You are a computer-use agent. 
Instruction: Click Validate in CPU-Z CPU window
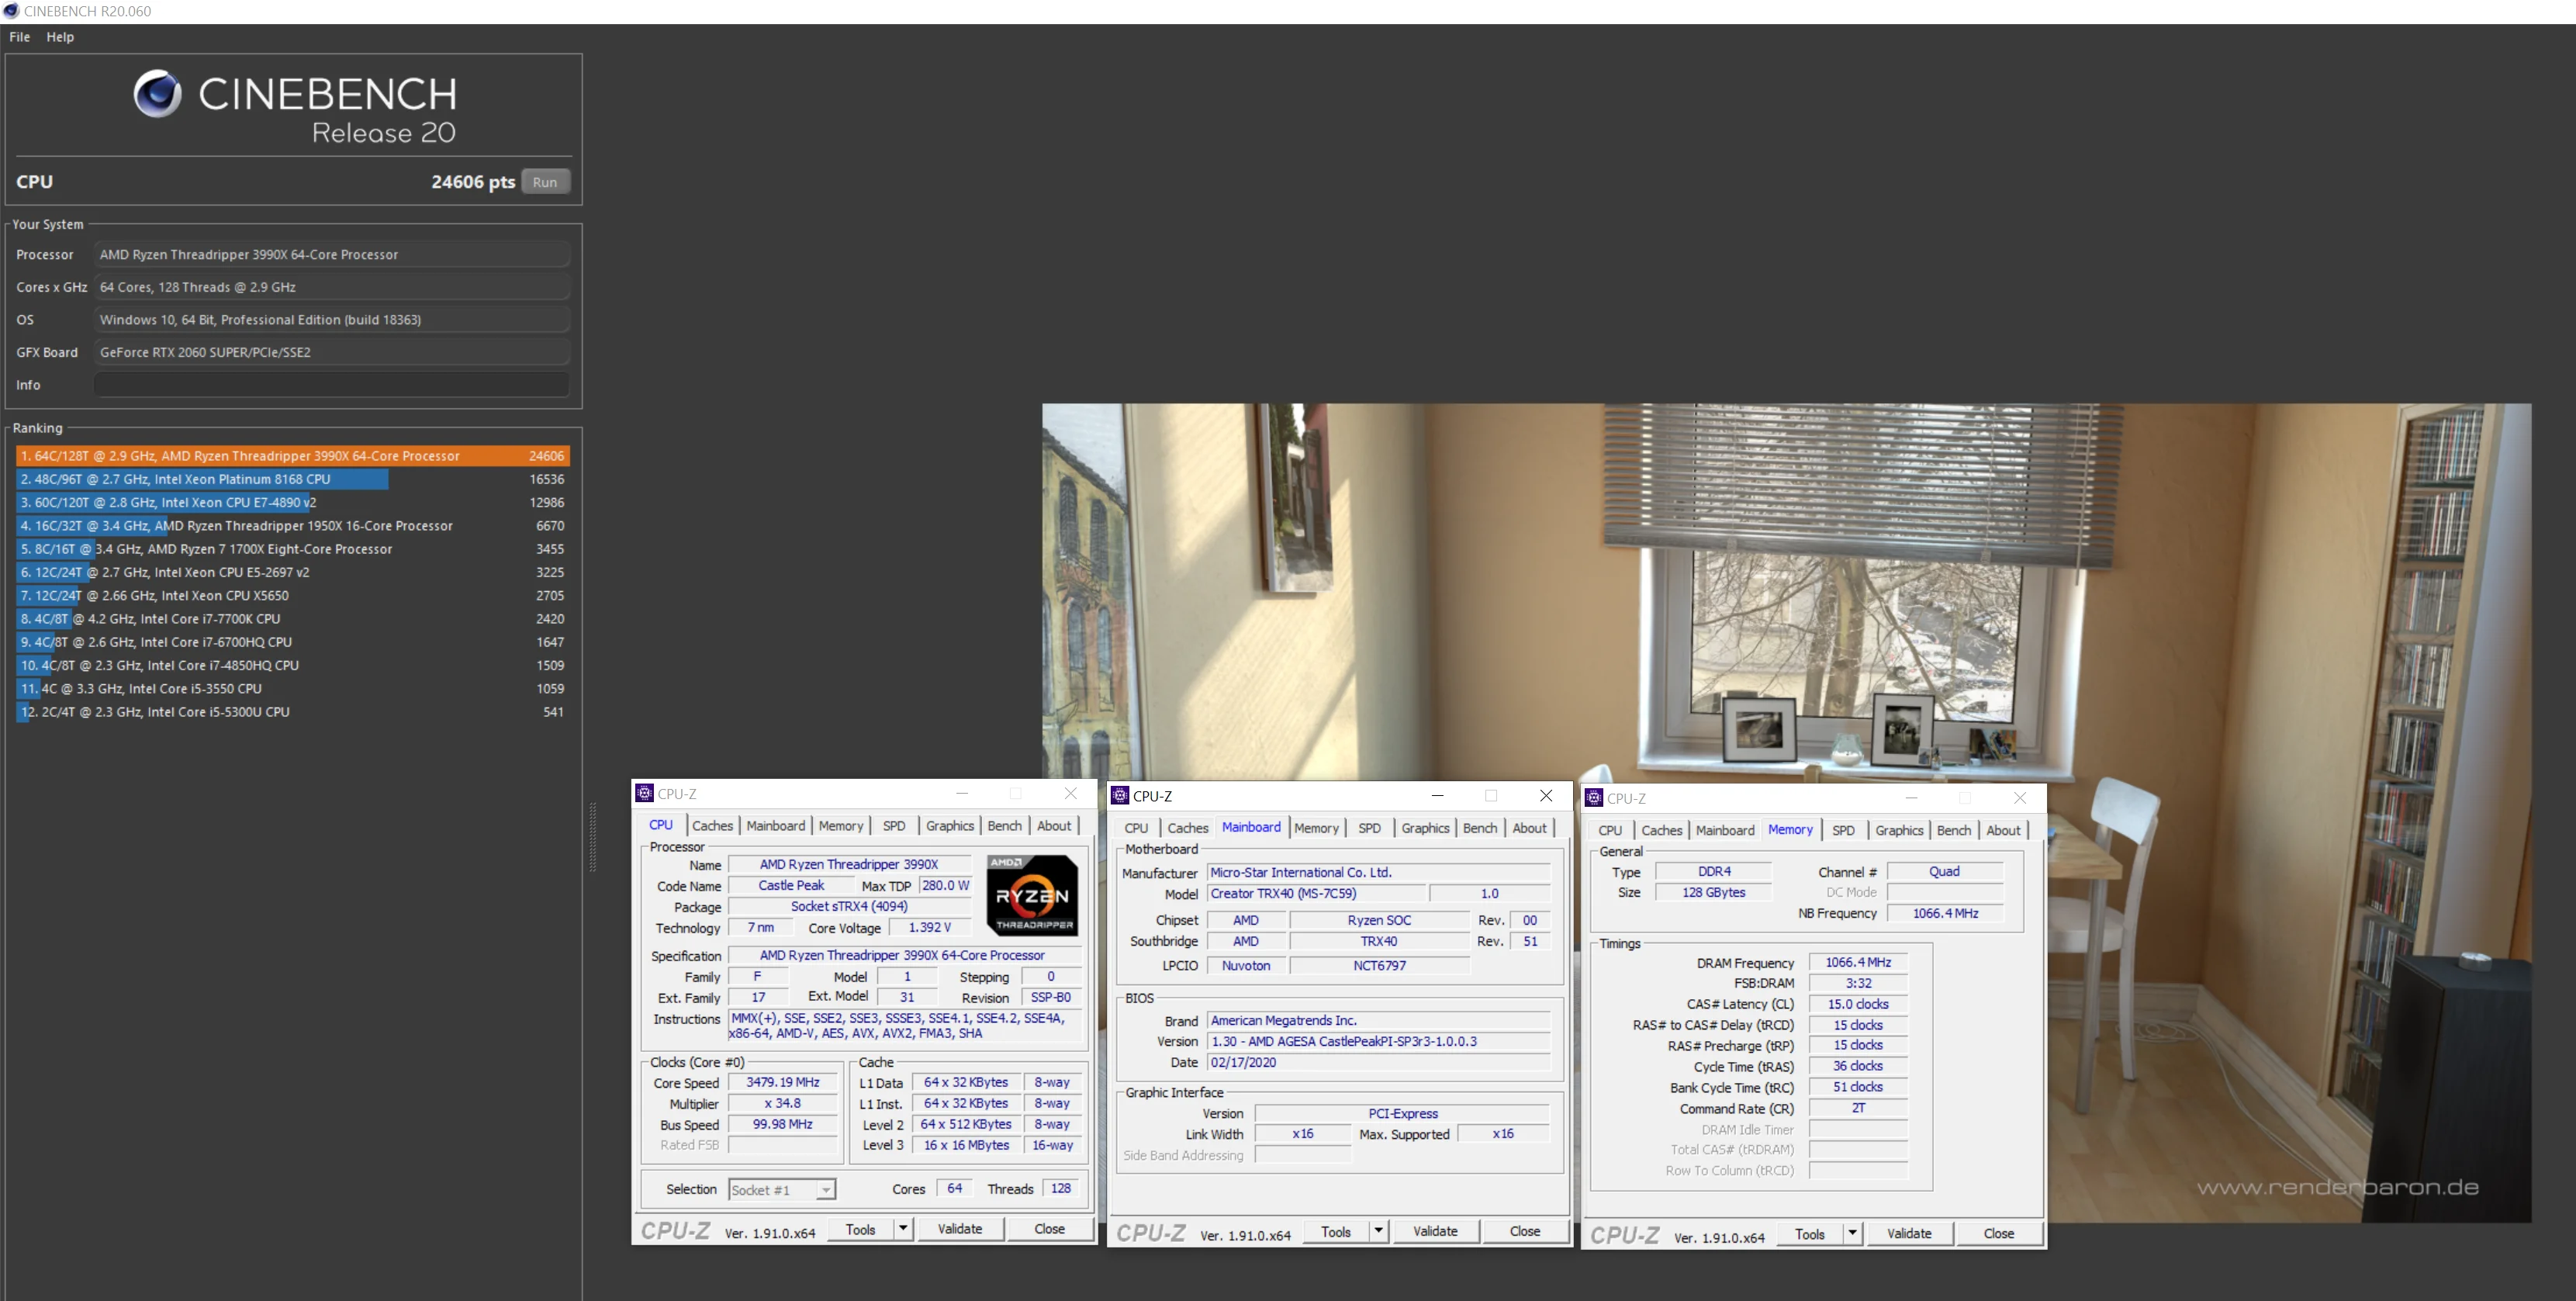click(x=960, y=1229)
